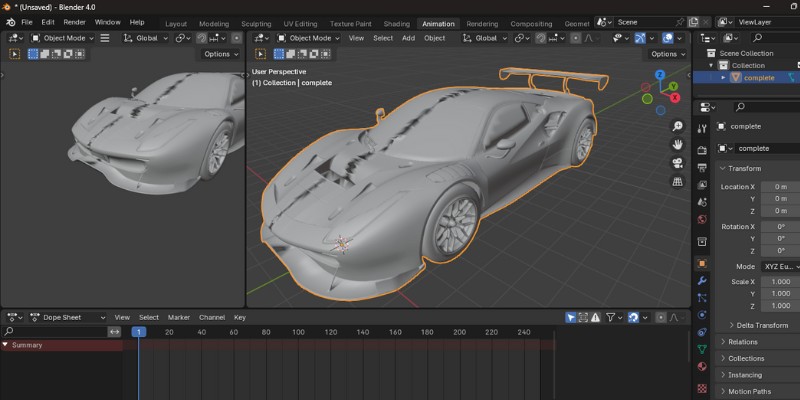Open the Add menu in main viewport
The image size is (800, 400).
(408, 38)
